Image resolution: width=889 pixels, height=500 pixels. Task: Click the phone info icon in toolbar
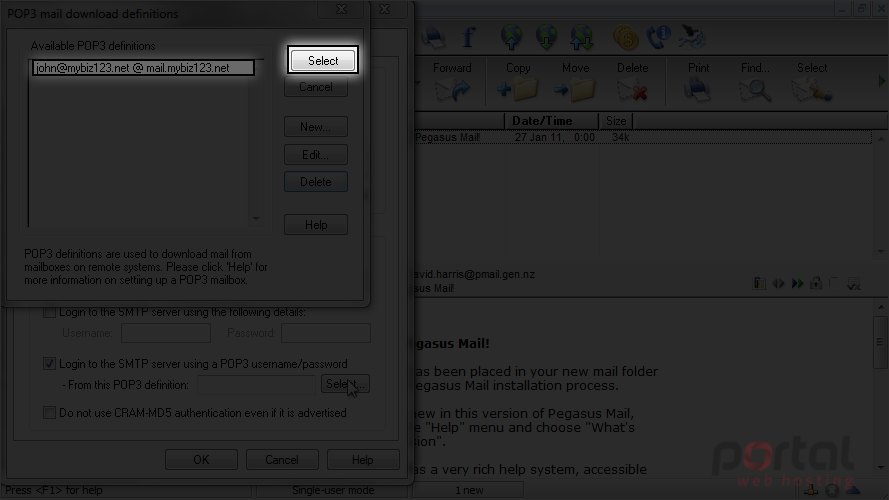click(x=659, y=37)
